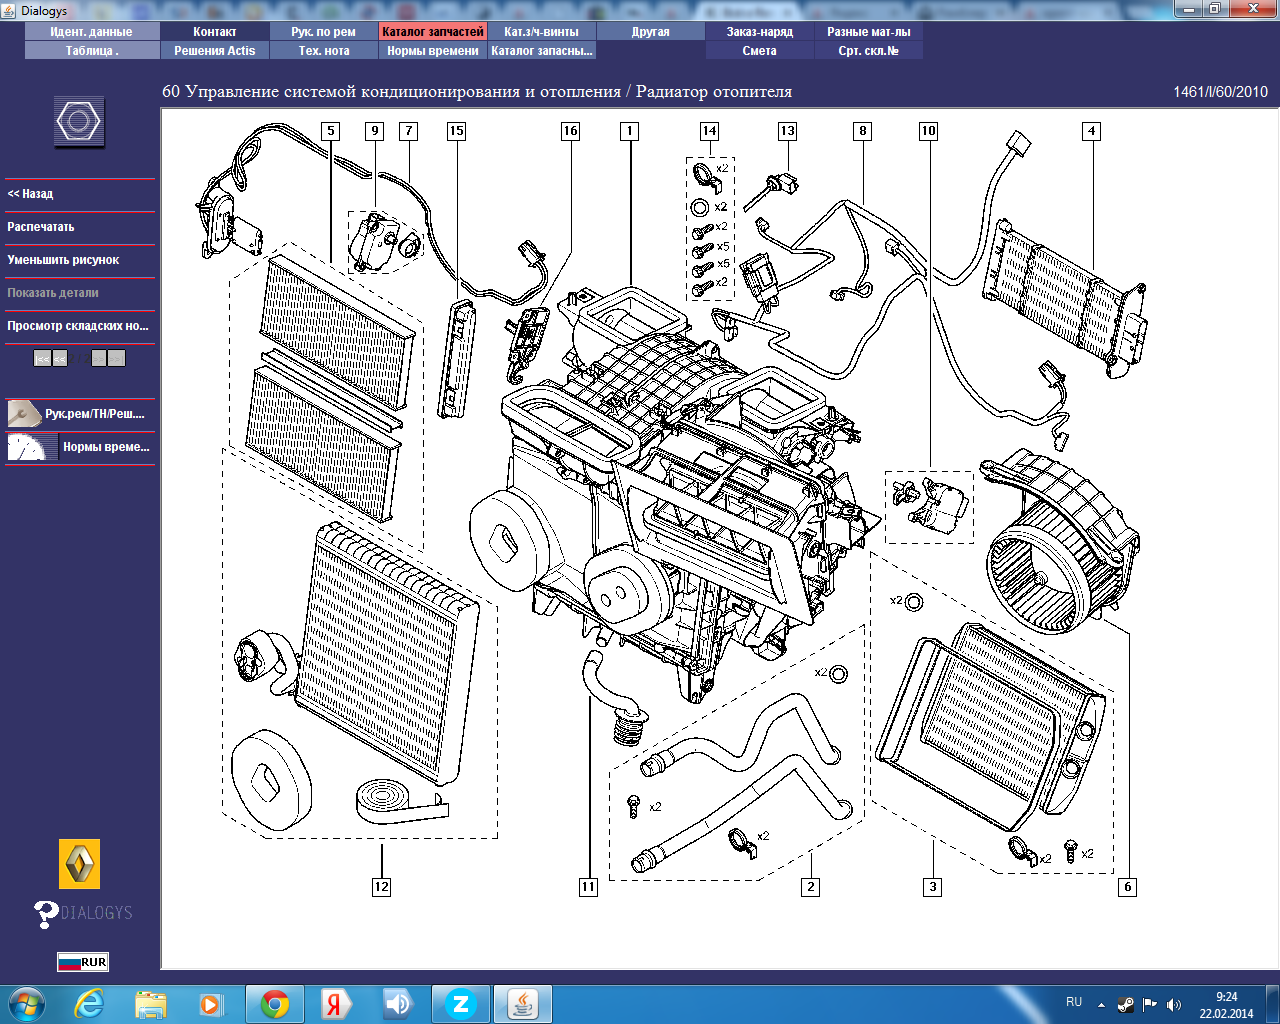Jump to the first illustration page (|<<)

point(42,358)
